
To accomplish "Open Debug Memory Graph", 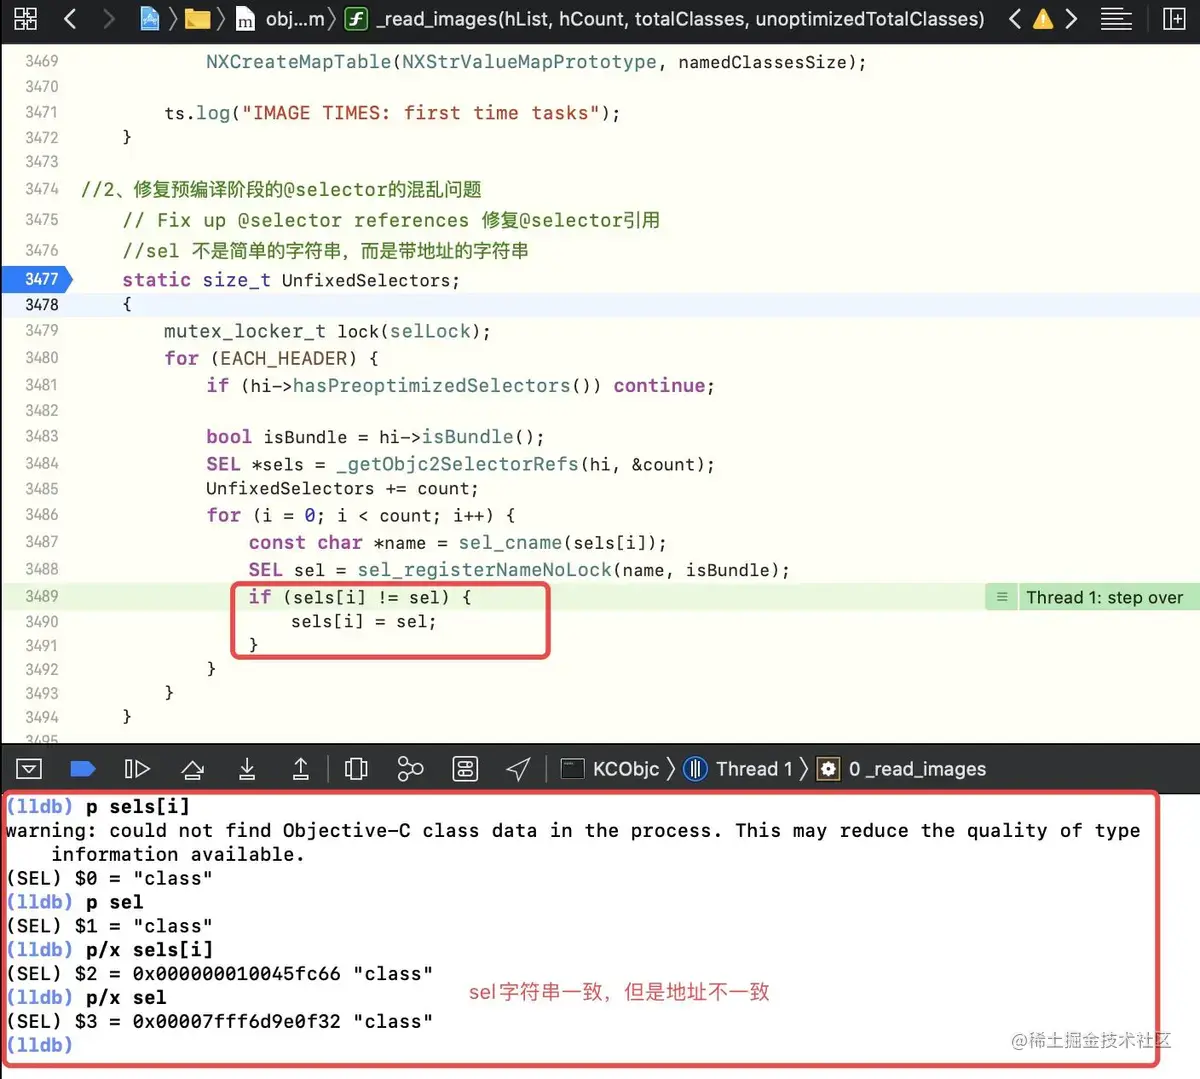I will tap(410, 769).
